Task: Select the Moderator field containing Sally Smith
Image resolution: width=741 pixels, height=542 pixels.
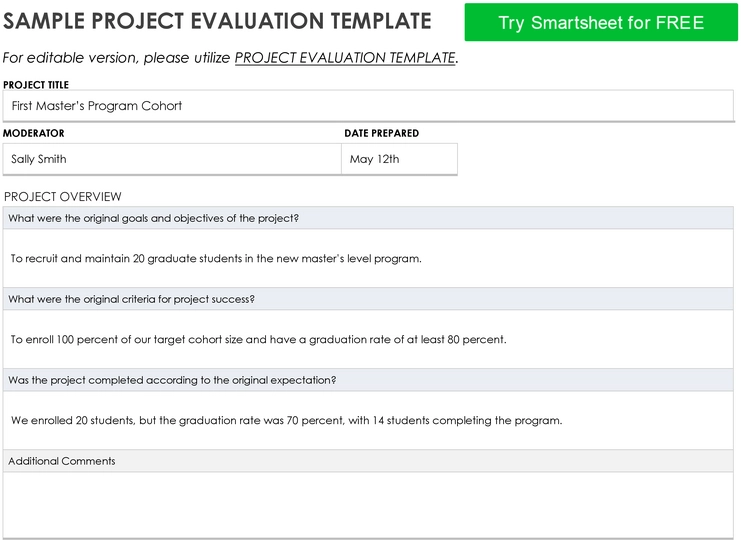Action: coord(172,159)
